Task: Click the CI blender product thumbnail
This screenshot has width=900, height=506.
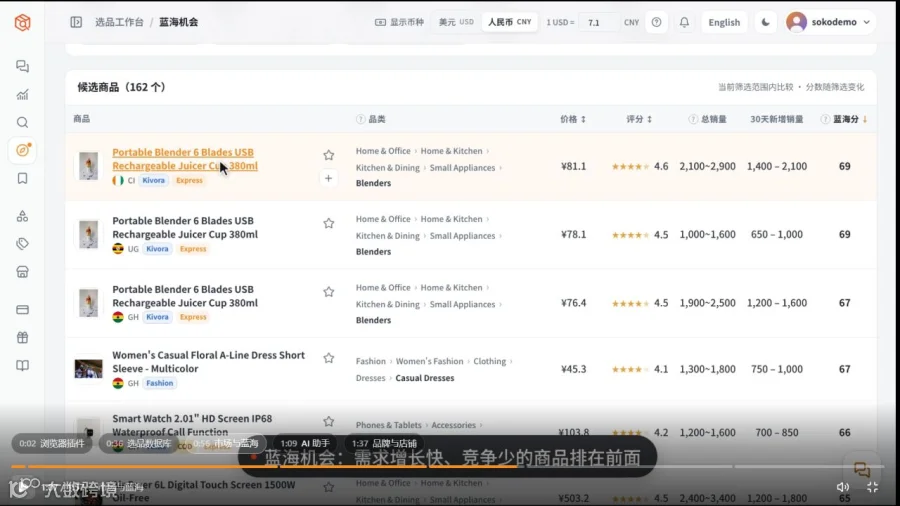Action: 88,166
